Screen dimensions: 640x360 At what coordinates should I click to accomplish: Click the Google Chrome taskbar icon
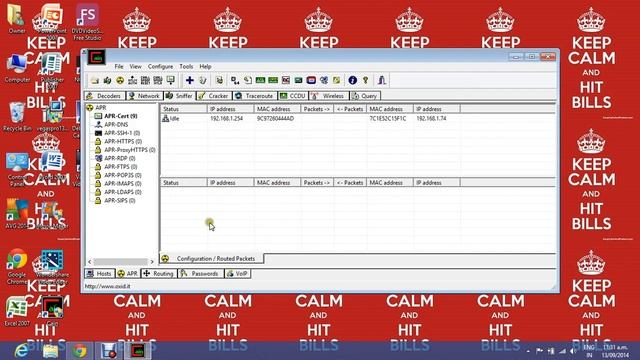coord(80,351)
